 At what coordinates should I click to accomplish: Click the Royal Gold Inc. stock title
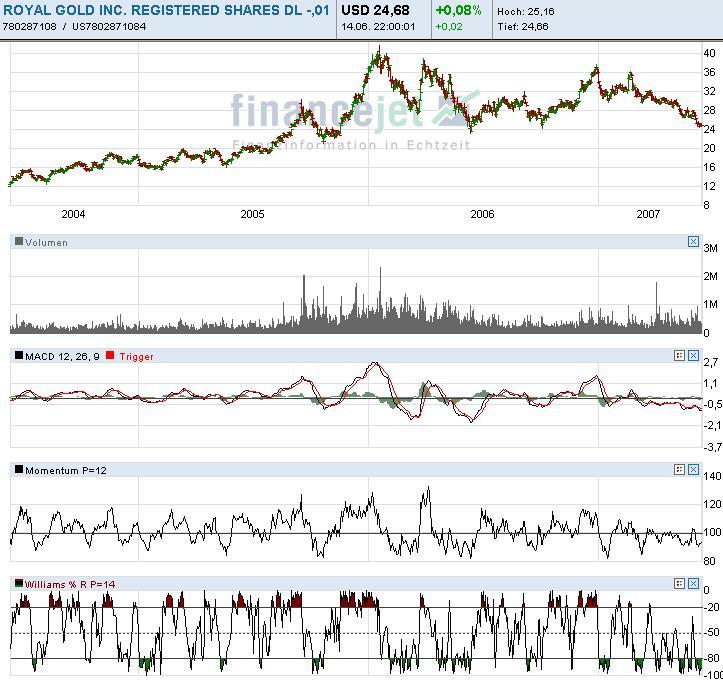pyautogui.click(x=166, y=10)
